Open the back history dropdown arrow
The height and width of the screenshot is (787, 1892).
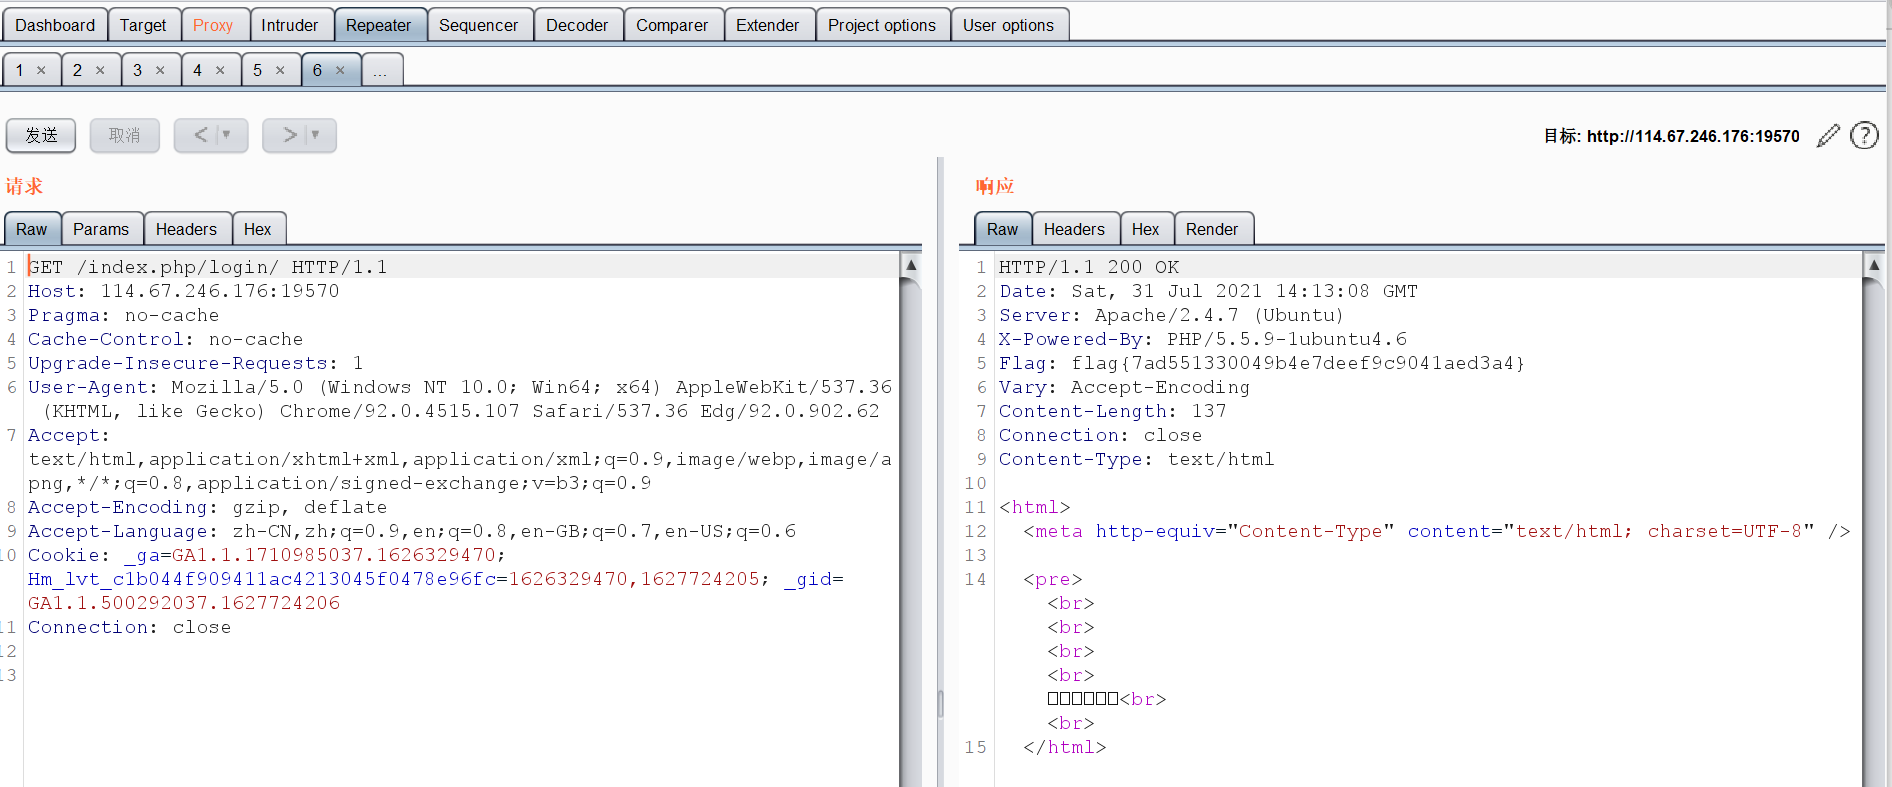(227, 135)
